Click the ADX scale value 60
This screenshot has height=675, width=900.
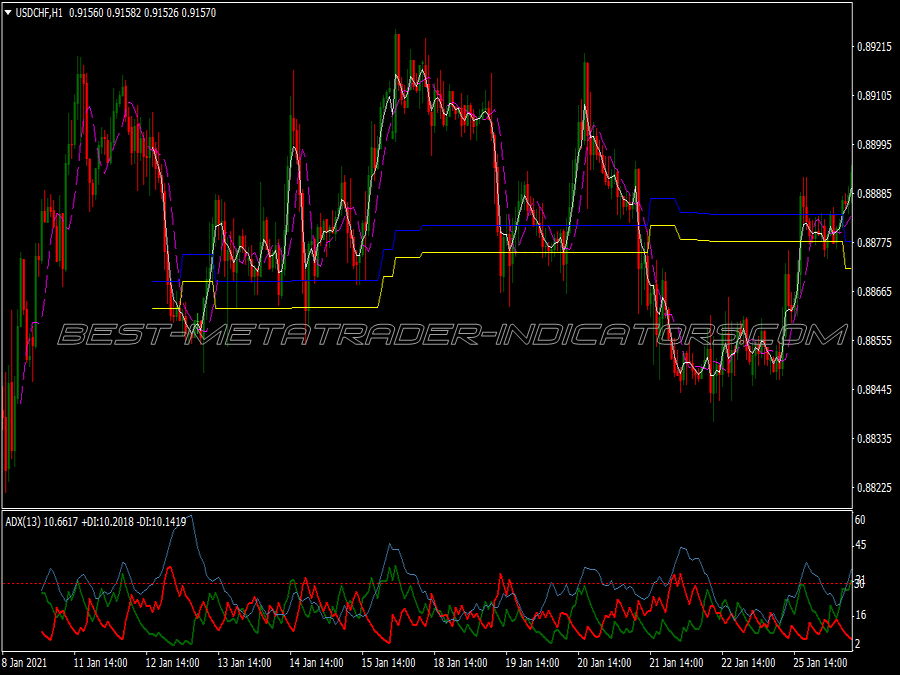click(x=860, y=520)
